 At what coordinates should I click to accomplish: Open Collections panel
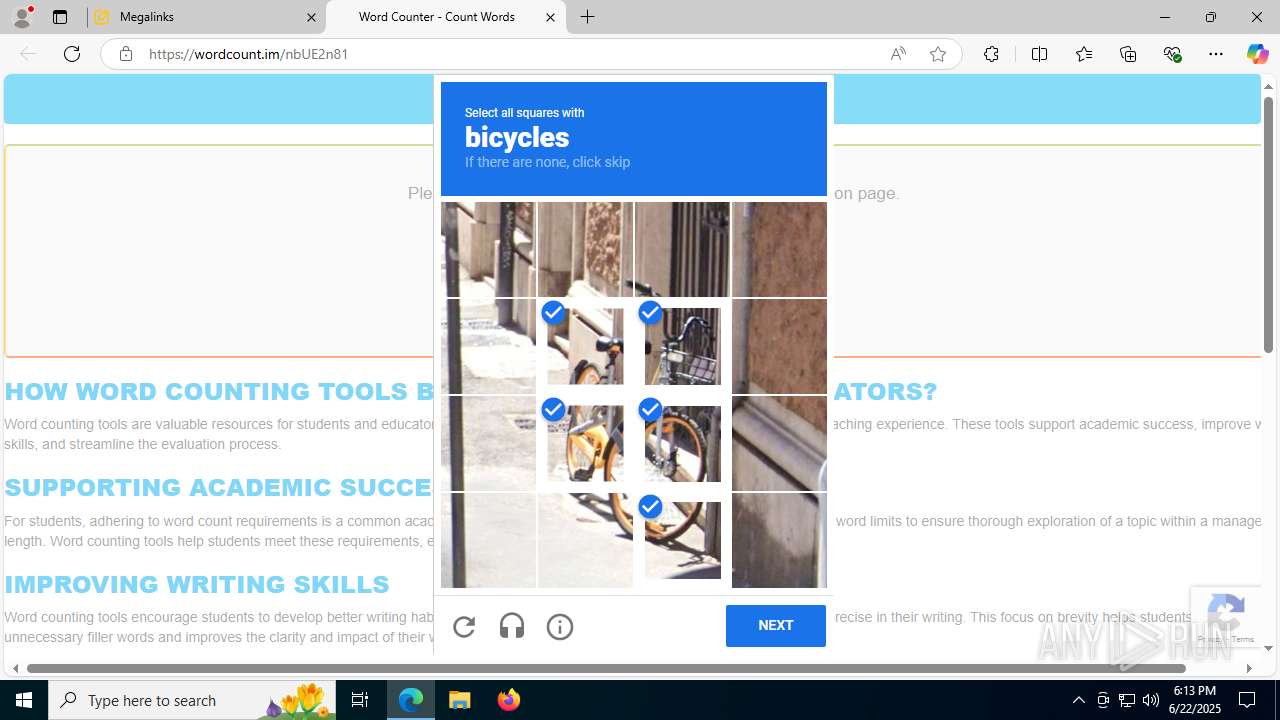(1128, 54)
